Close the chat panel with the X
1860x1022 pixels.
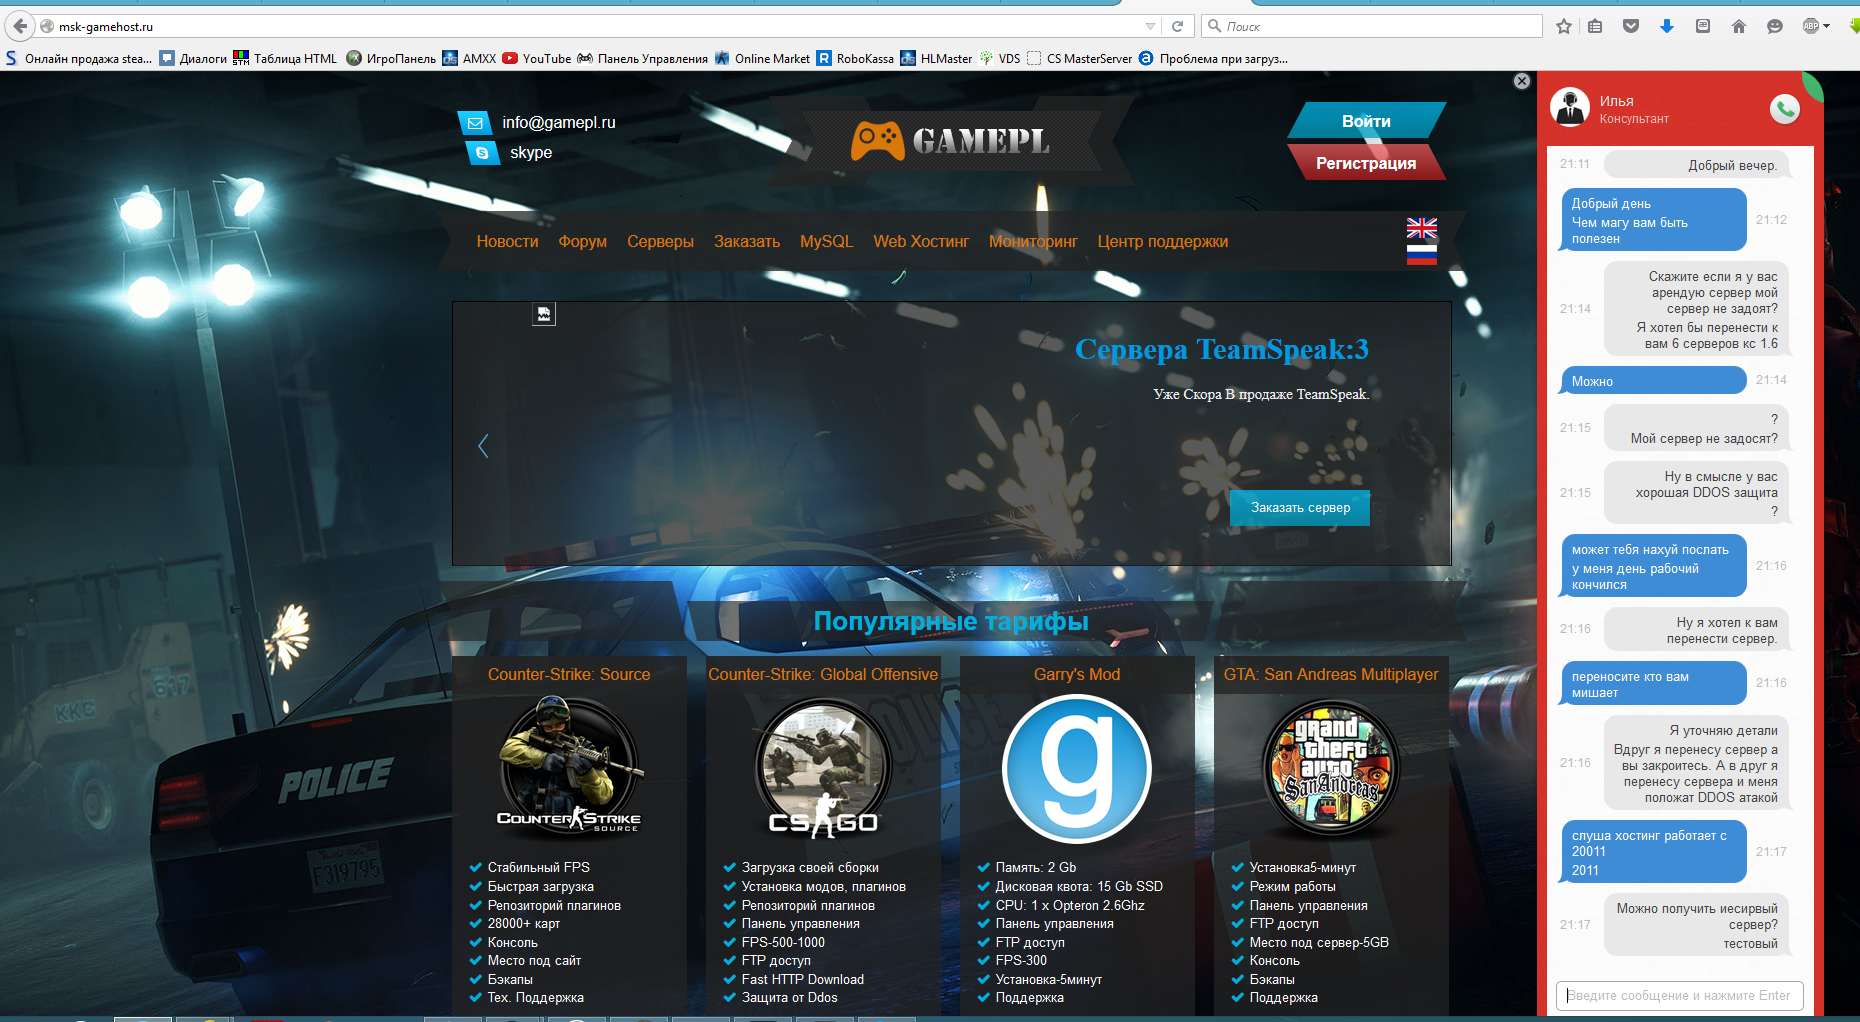(1522, 81)
